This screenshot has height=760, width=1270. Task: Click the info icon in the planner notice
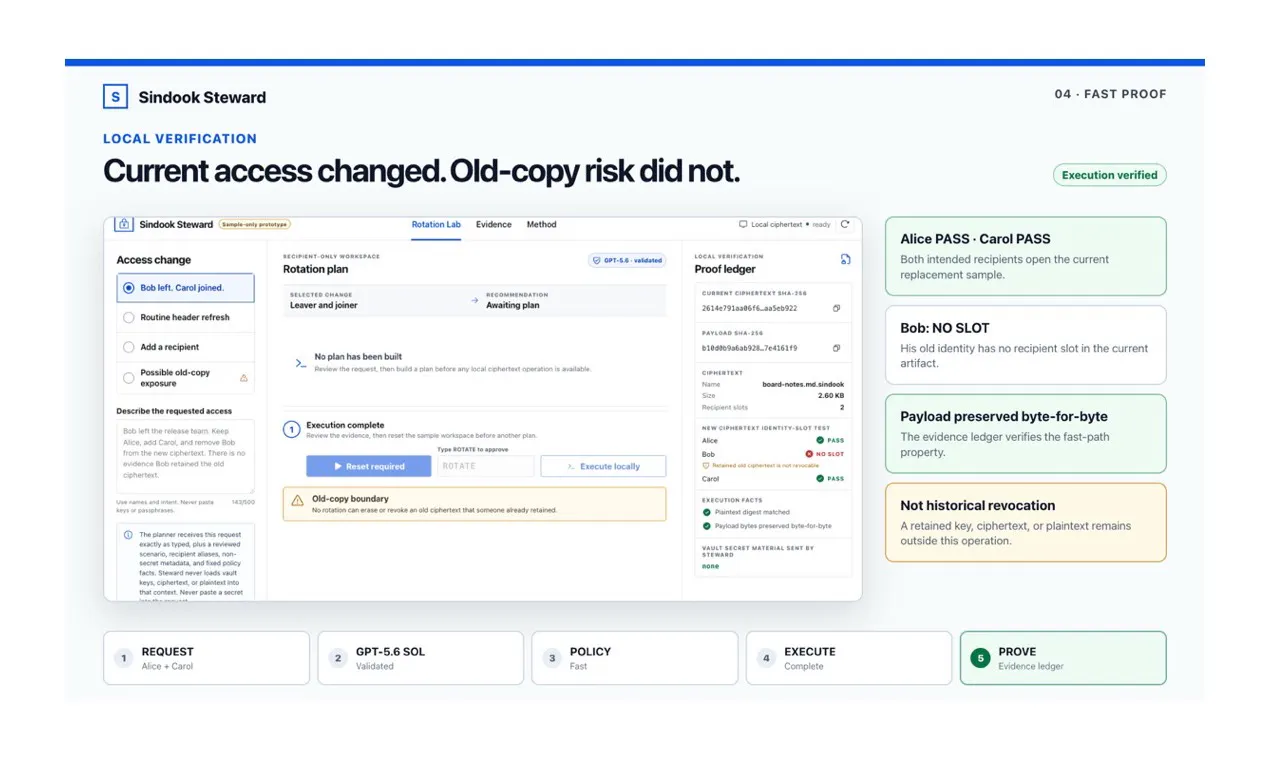coord(127,535)
